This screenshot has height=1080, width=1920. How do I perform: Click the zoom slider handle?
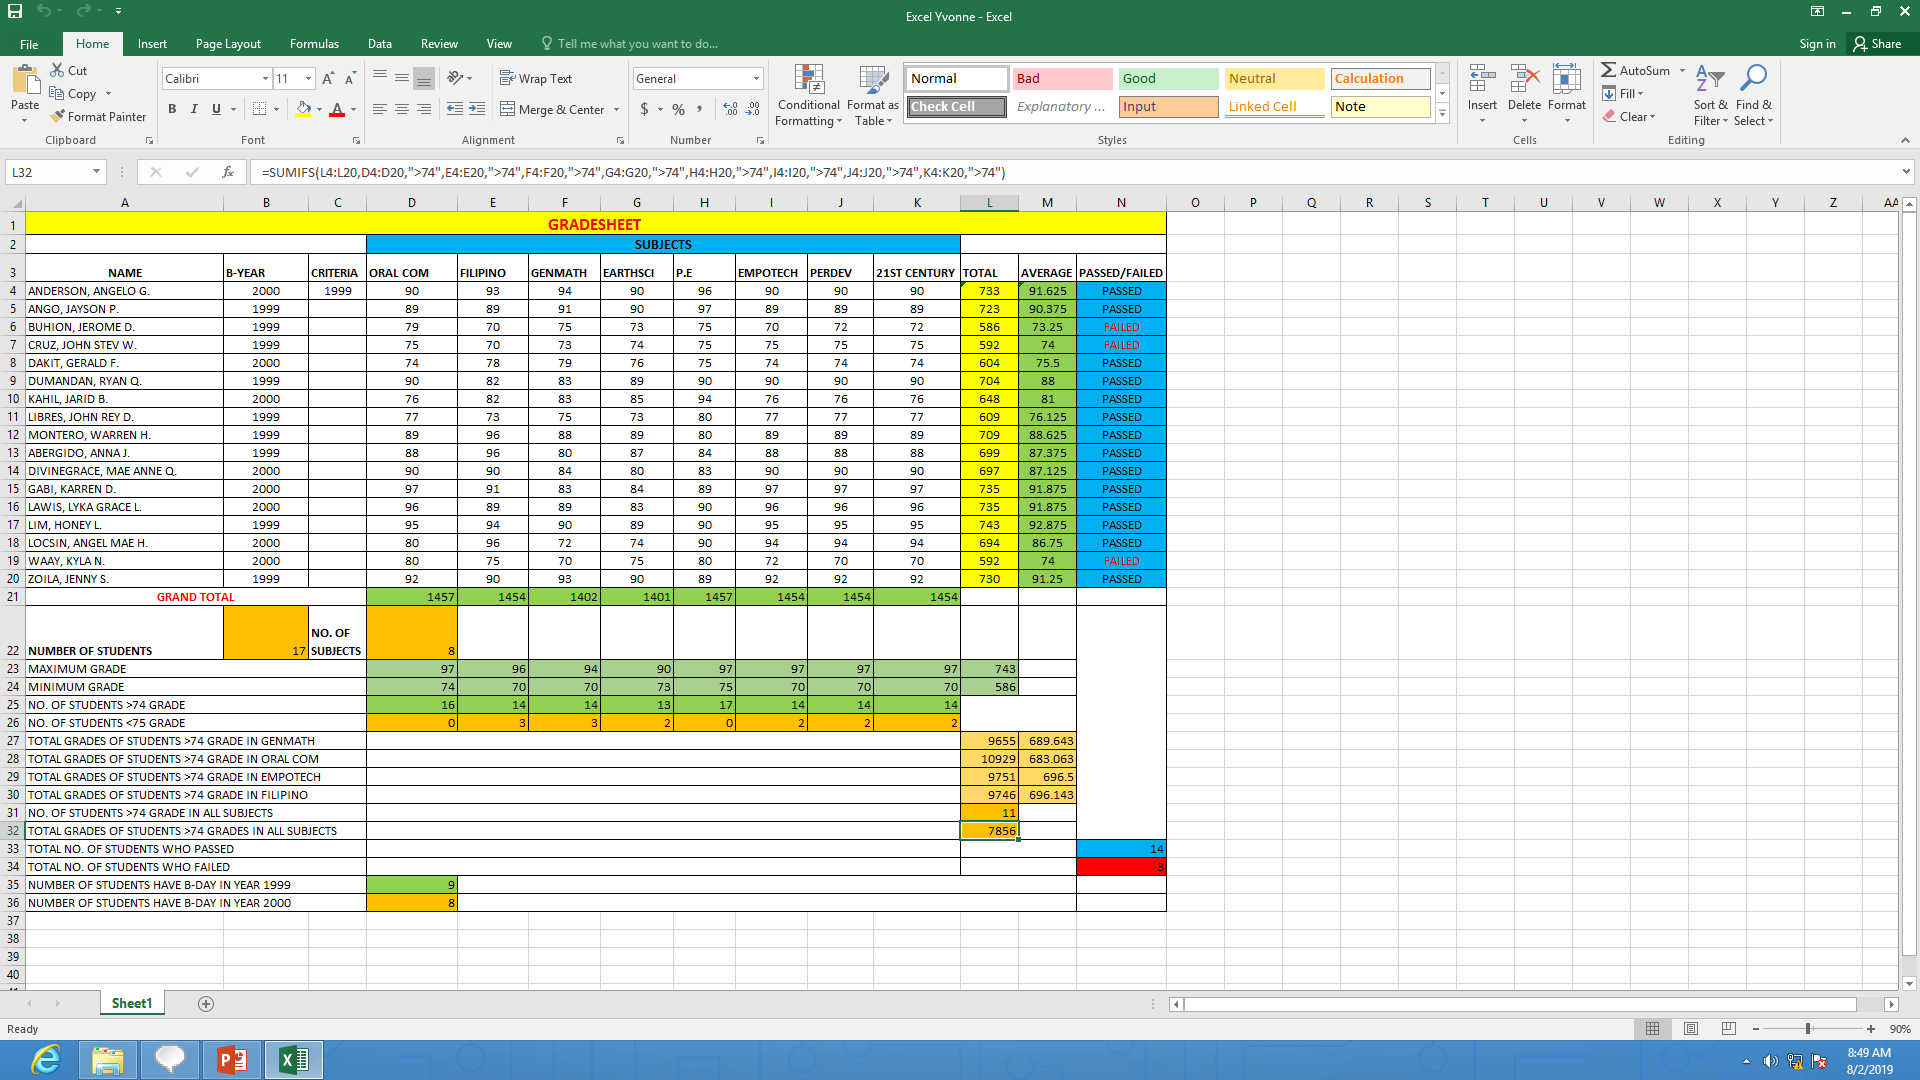point(1808,1029)
